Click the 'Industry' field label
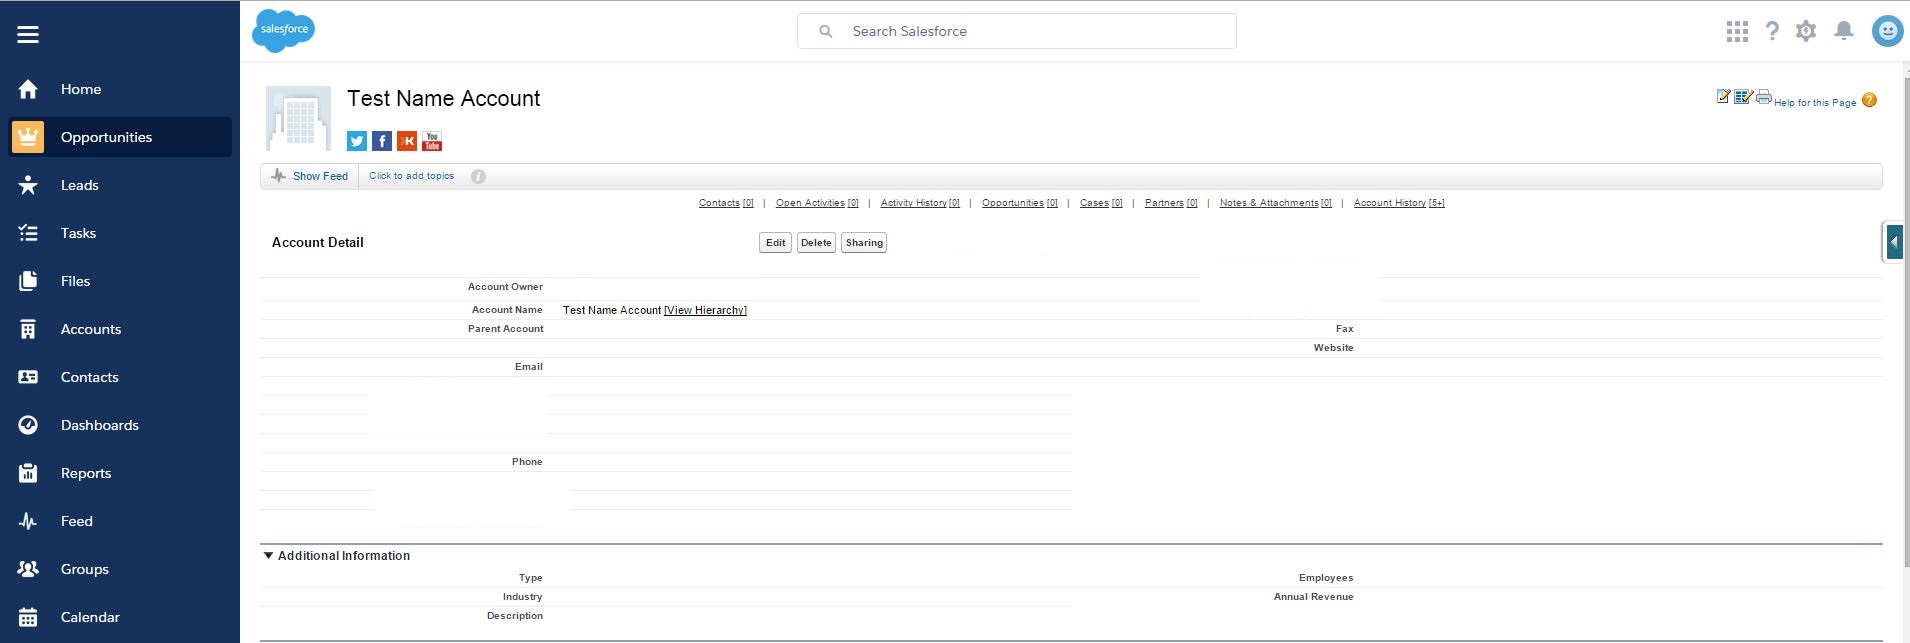The width and height of the screenshot is (1910, 643). pyautogui.click(x=522, y=597)
